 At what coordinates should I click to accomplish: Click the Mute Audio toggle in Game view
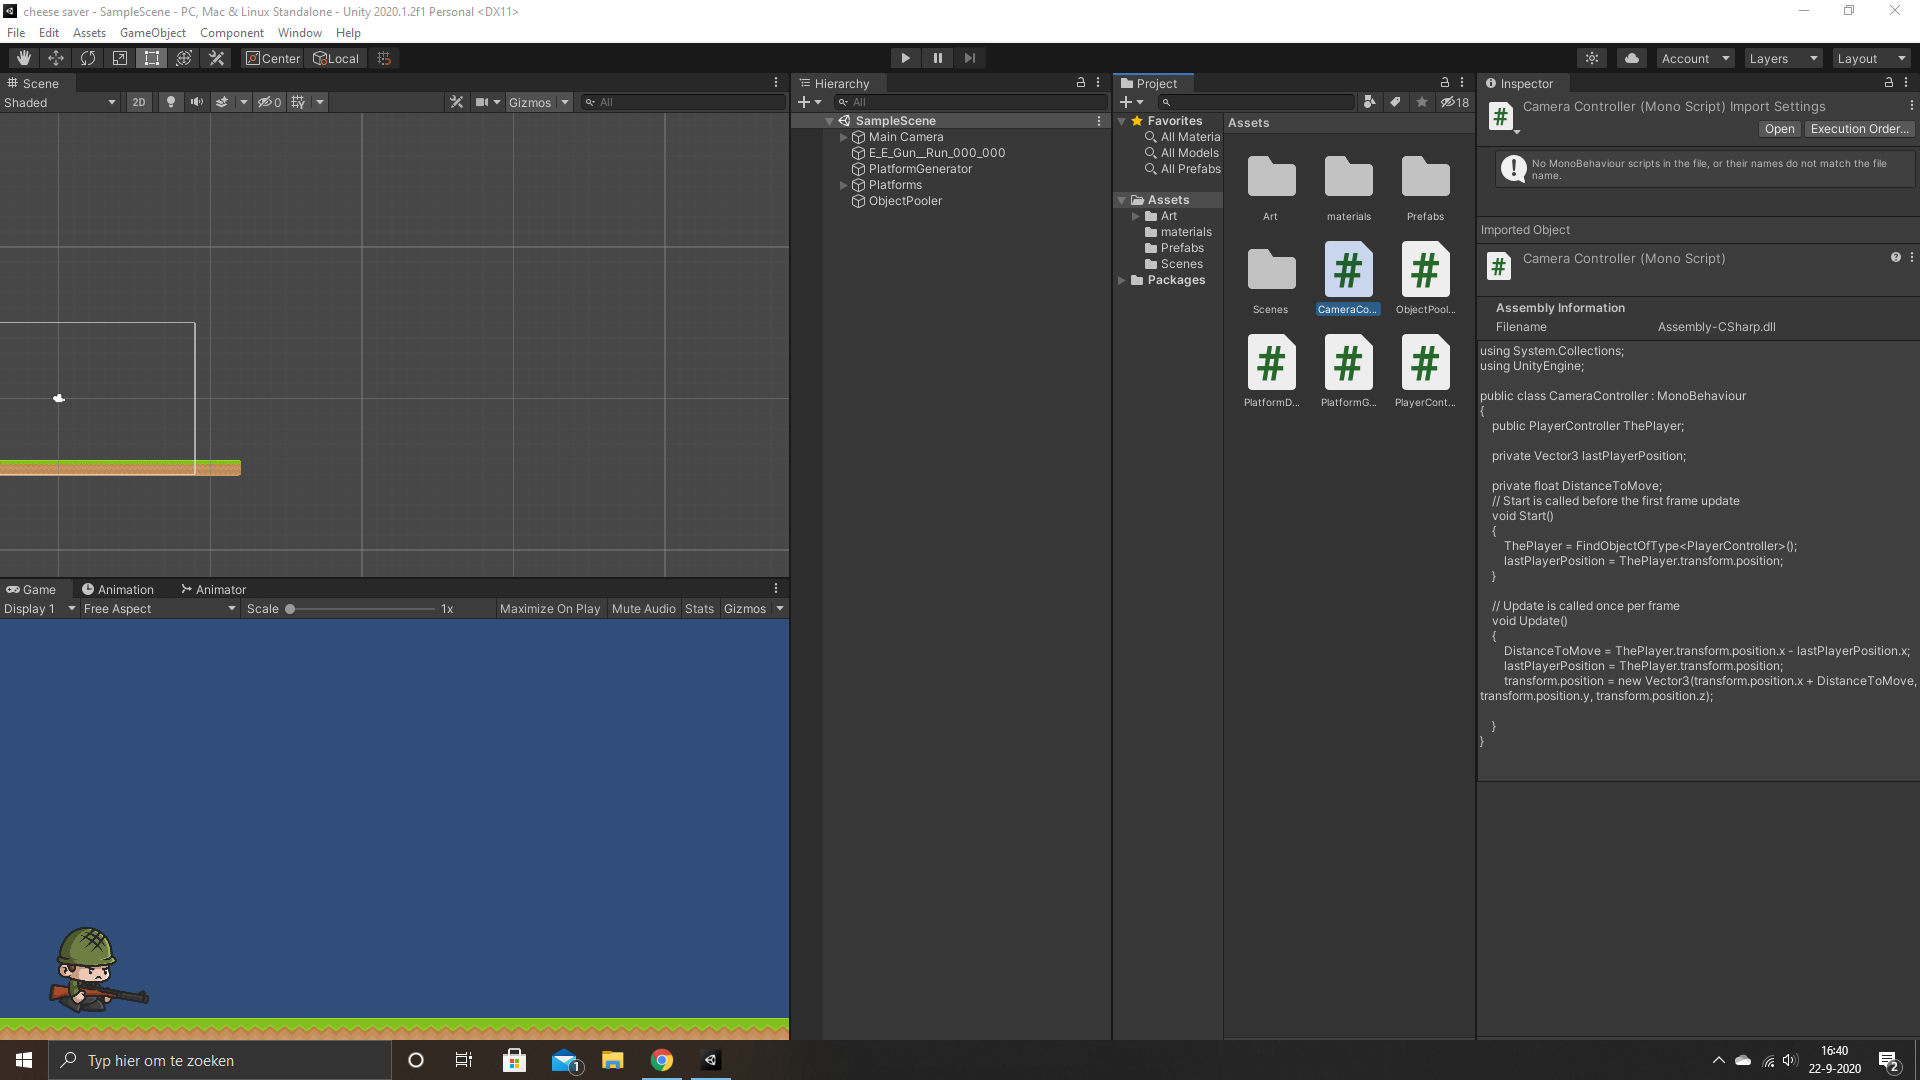pyautogui.click(x=641, y=608)
